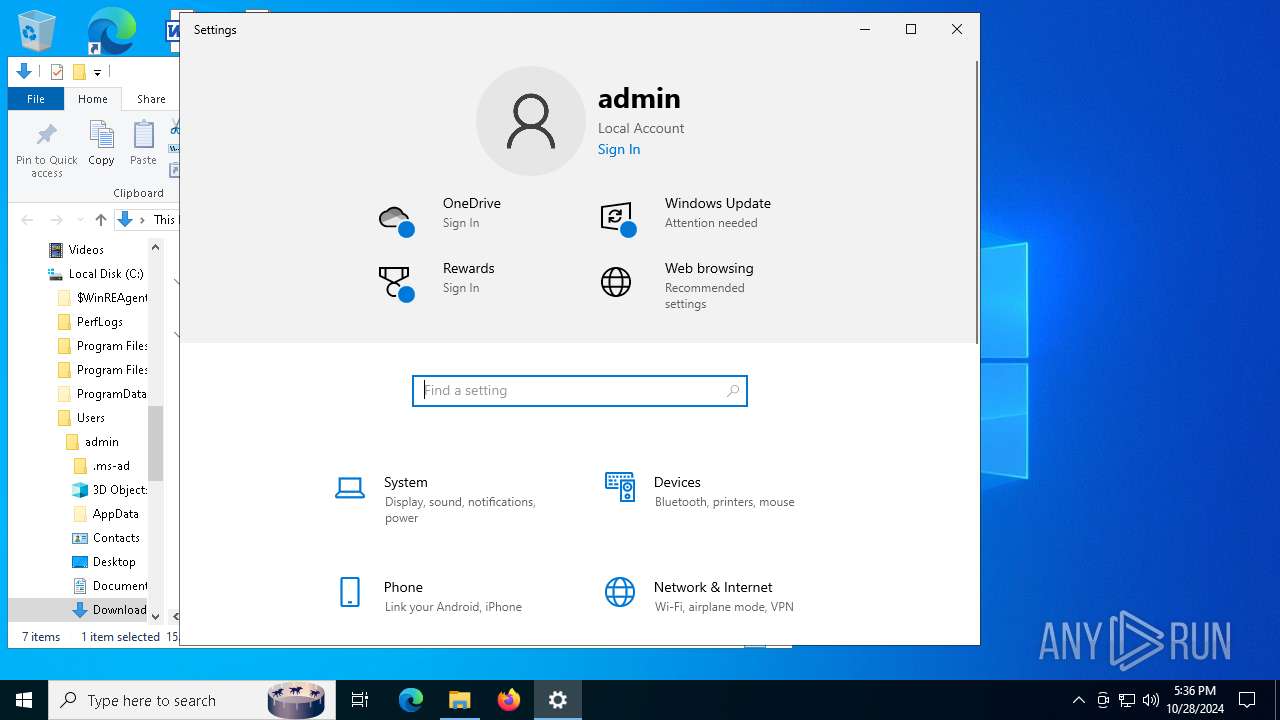Open Customize Quick Access Toolbar dropdown
Screen dimensions: 1280x720
98,72
